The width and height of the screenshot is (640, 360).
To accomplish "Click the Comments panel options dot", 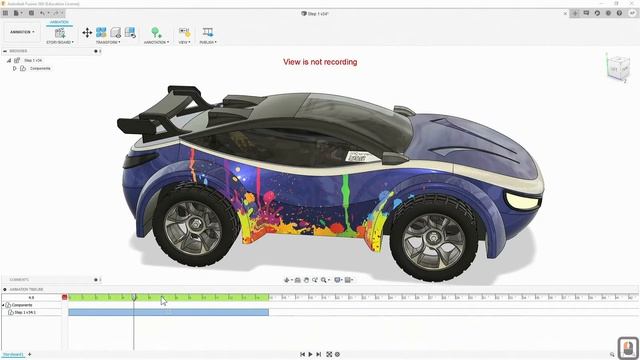I will (96, 280).
